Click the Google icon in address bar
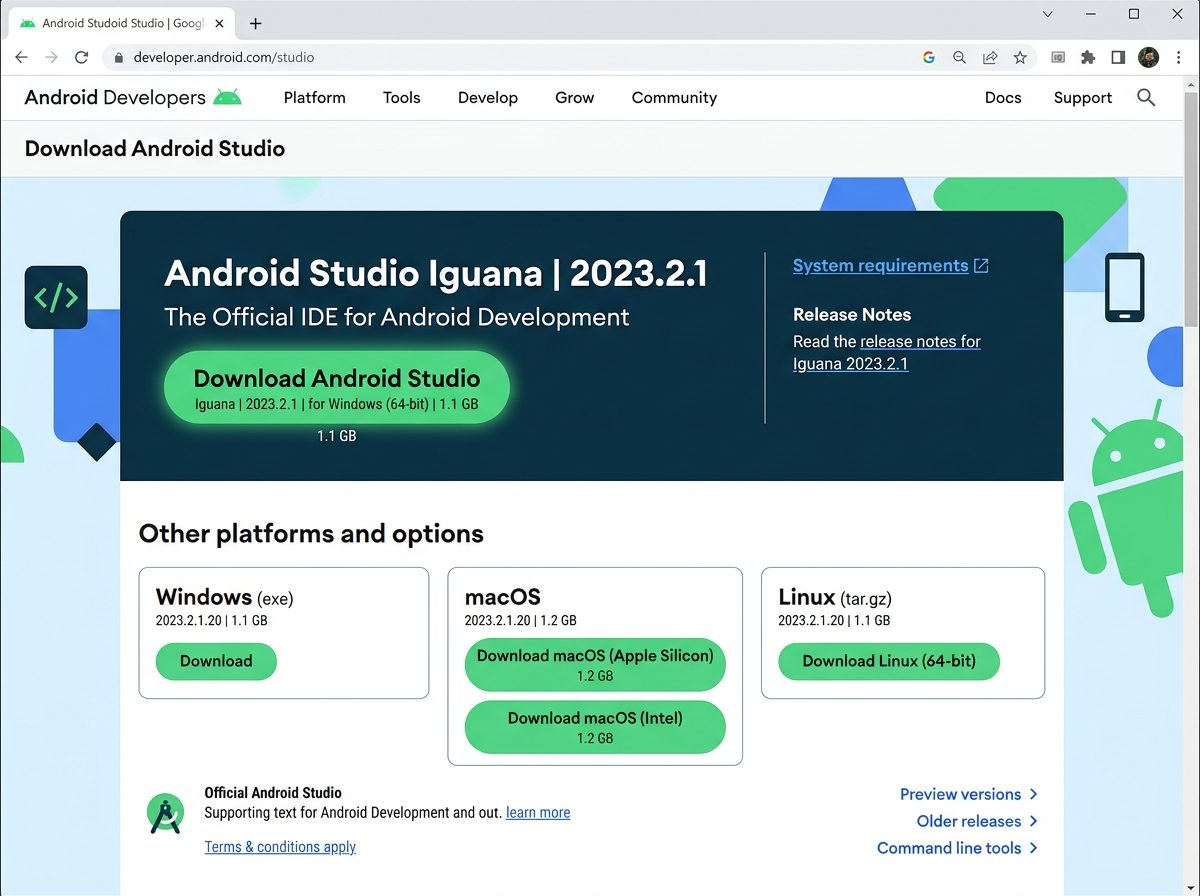The width and height of the screenshot is (1200, 896). (x=929, y=58)
